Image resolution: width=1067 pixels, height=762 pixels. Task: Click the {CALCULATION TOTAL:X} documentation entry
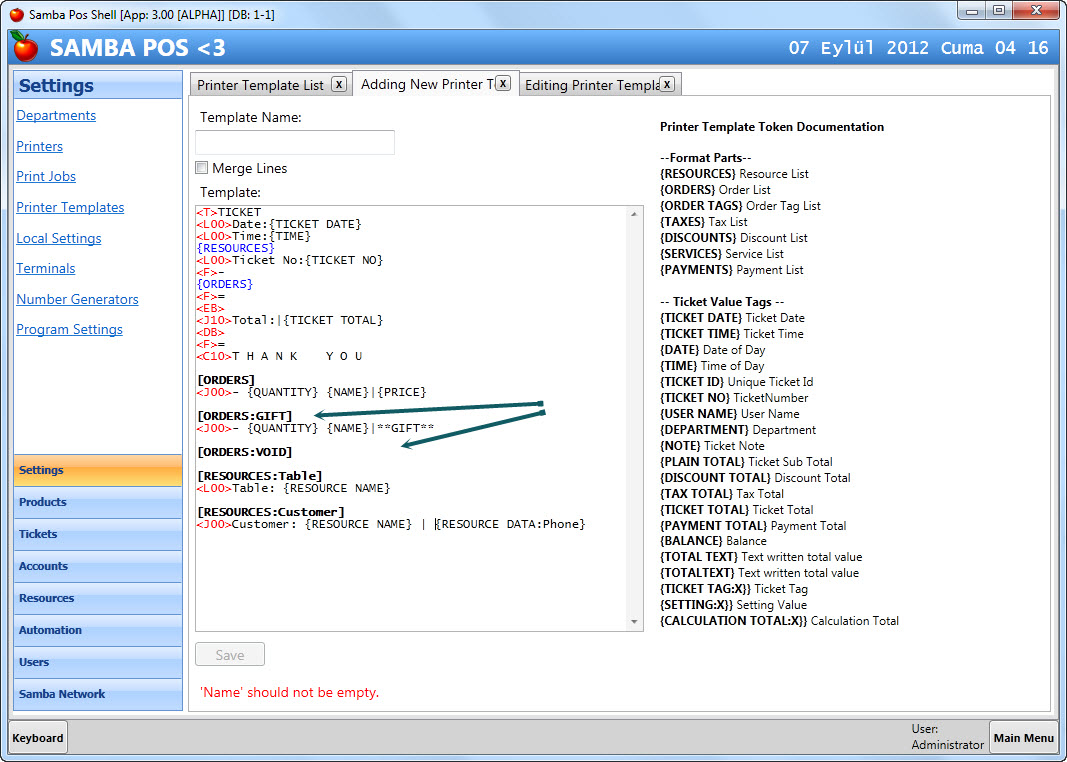(779, 620)
